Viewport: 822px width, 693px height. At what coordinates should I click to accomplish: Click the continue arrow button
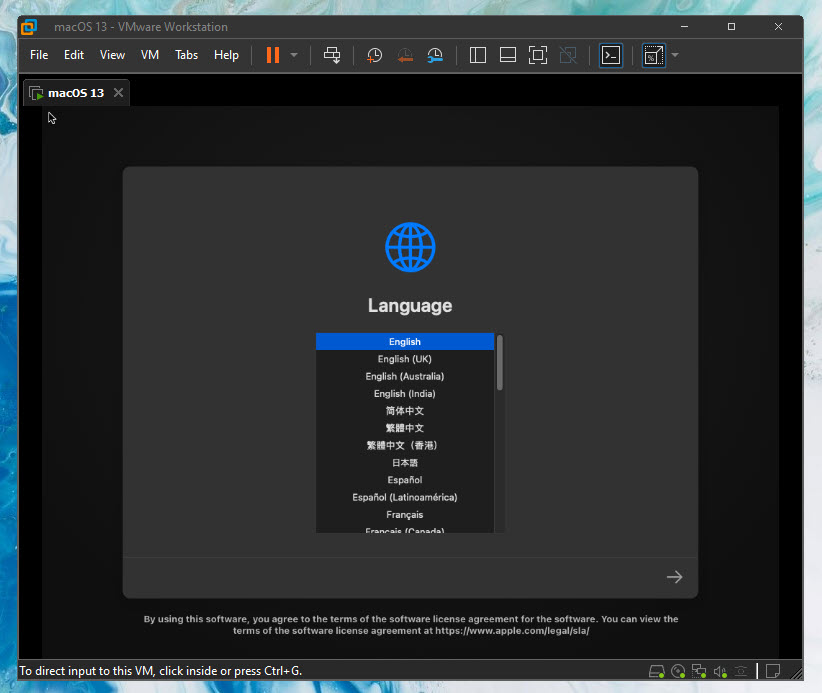pos(675,577)
